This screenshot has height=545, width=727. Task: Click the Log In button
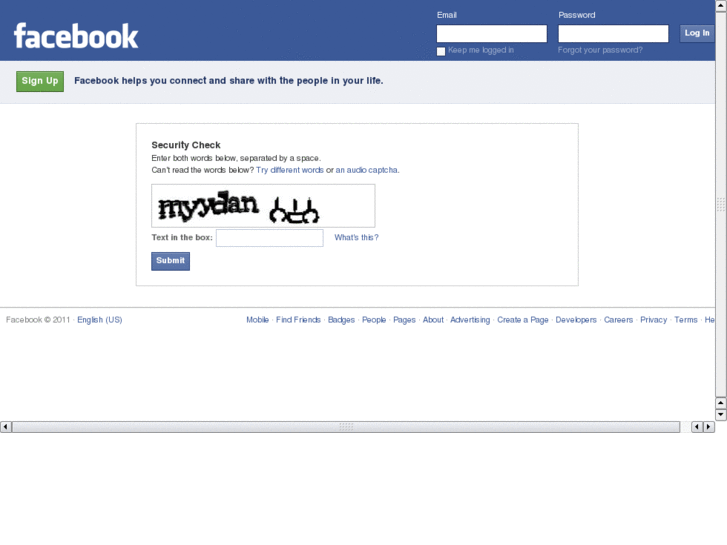697,33
